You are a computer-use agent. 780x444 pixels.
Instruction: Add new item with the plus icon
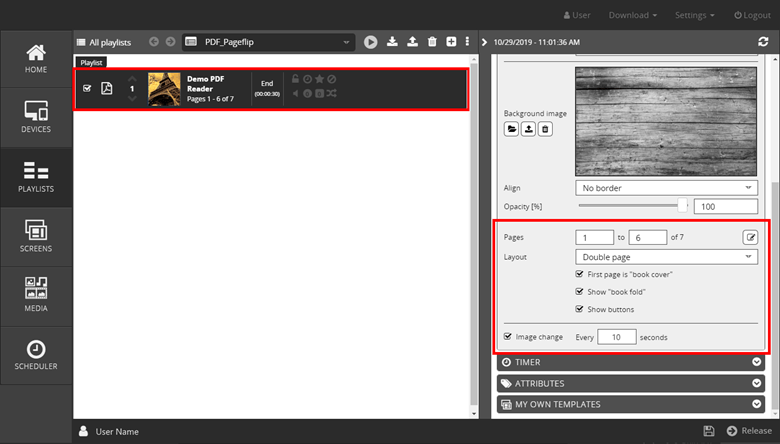click(x=451, y=42)
